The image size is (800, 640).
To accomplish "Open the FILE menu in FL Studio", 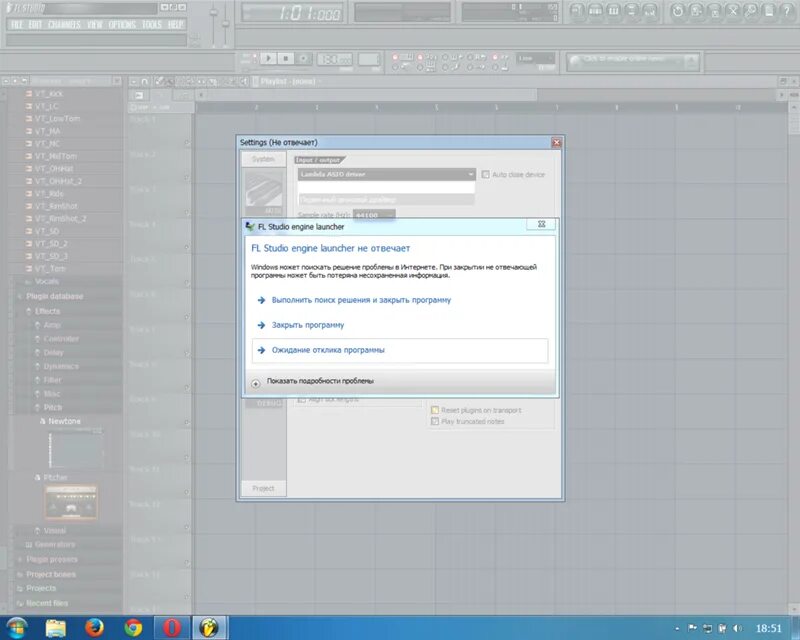I will tap(17, 24).
